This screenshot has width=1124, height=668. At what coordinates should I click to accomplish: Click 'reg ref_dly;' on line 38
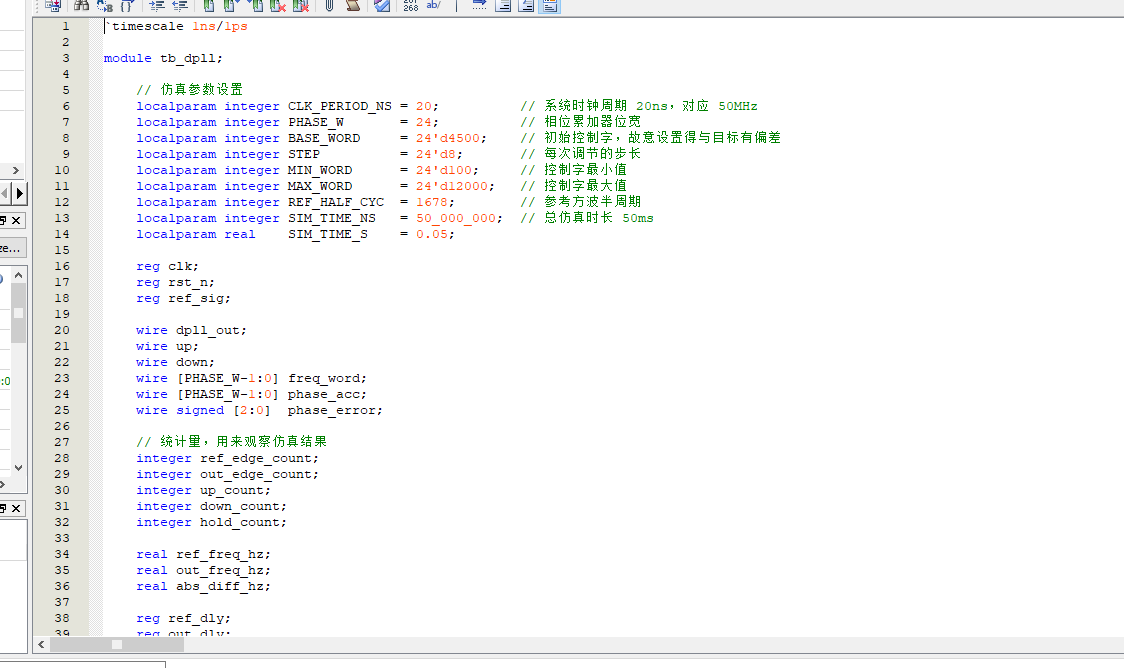tap(184, 619)
